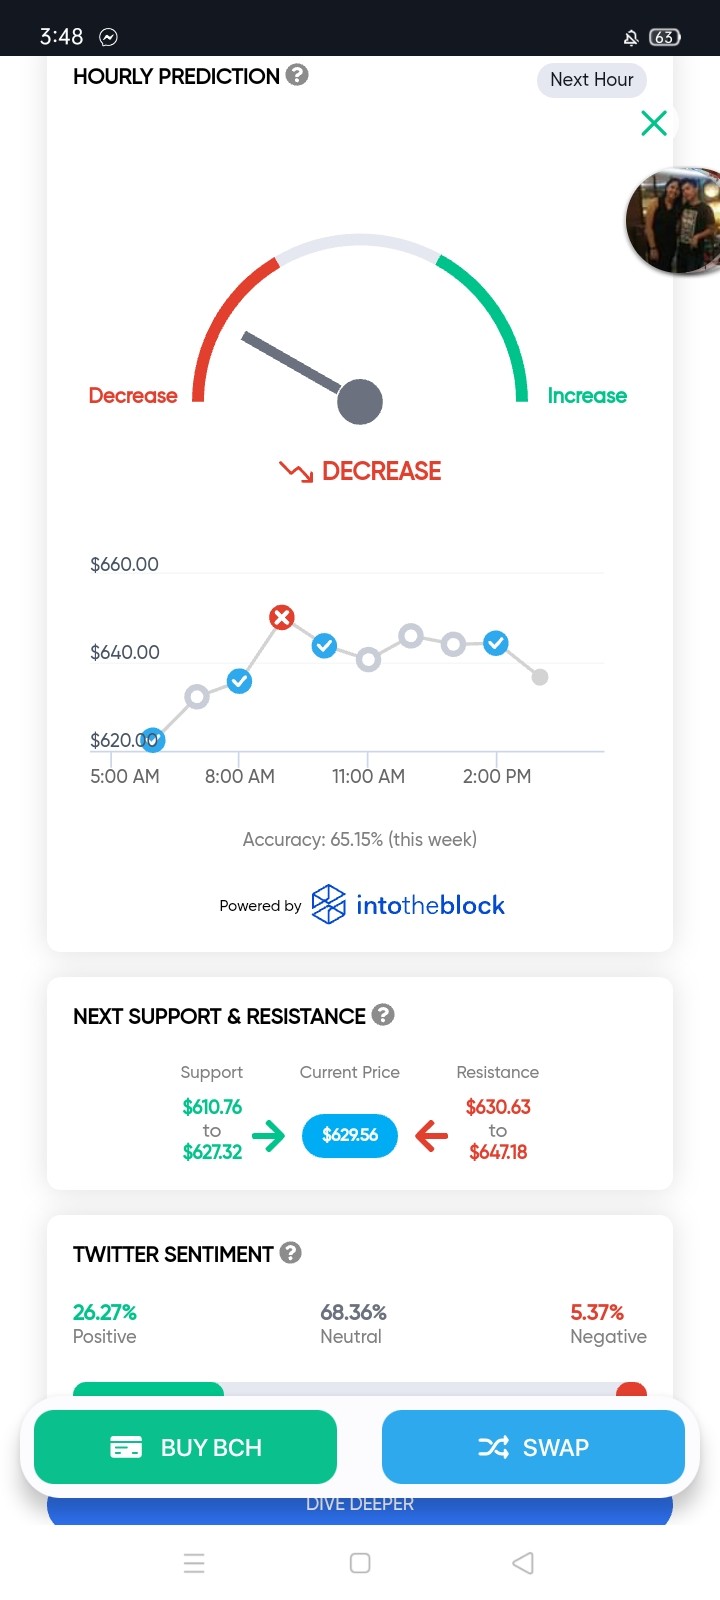Tap the SWAP button

pos(533,1447)
